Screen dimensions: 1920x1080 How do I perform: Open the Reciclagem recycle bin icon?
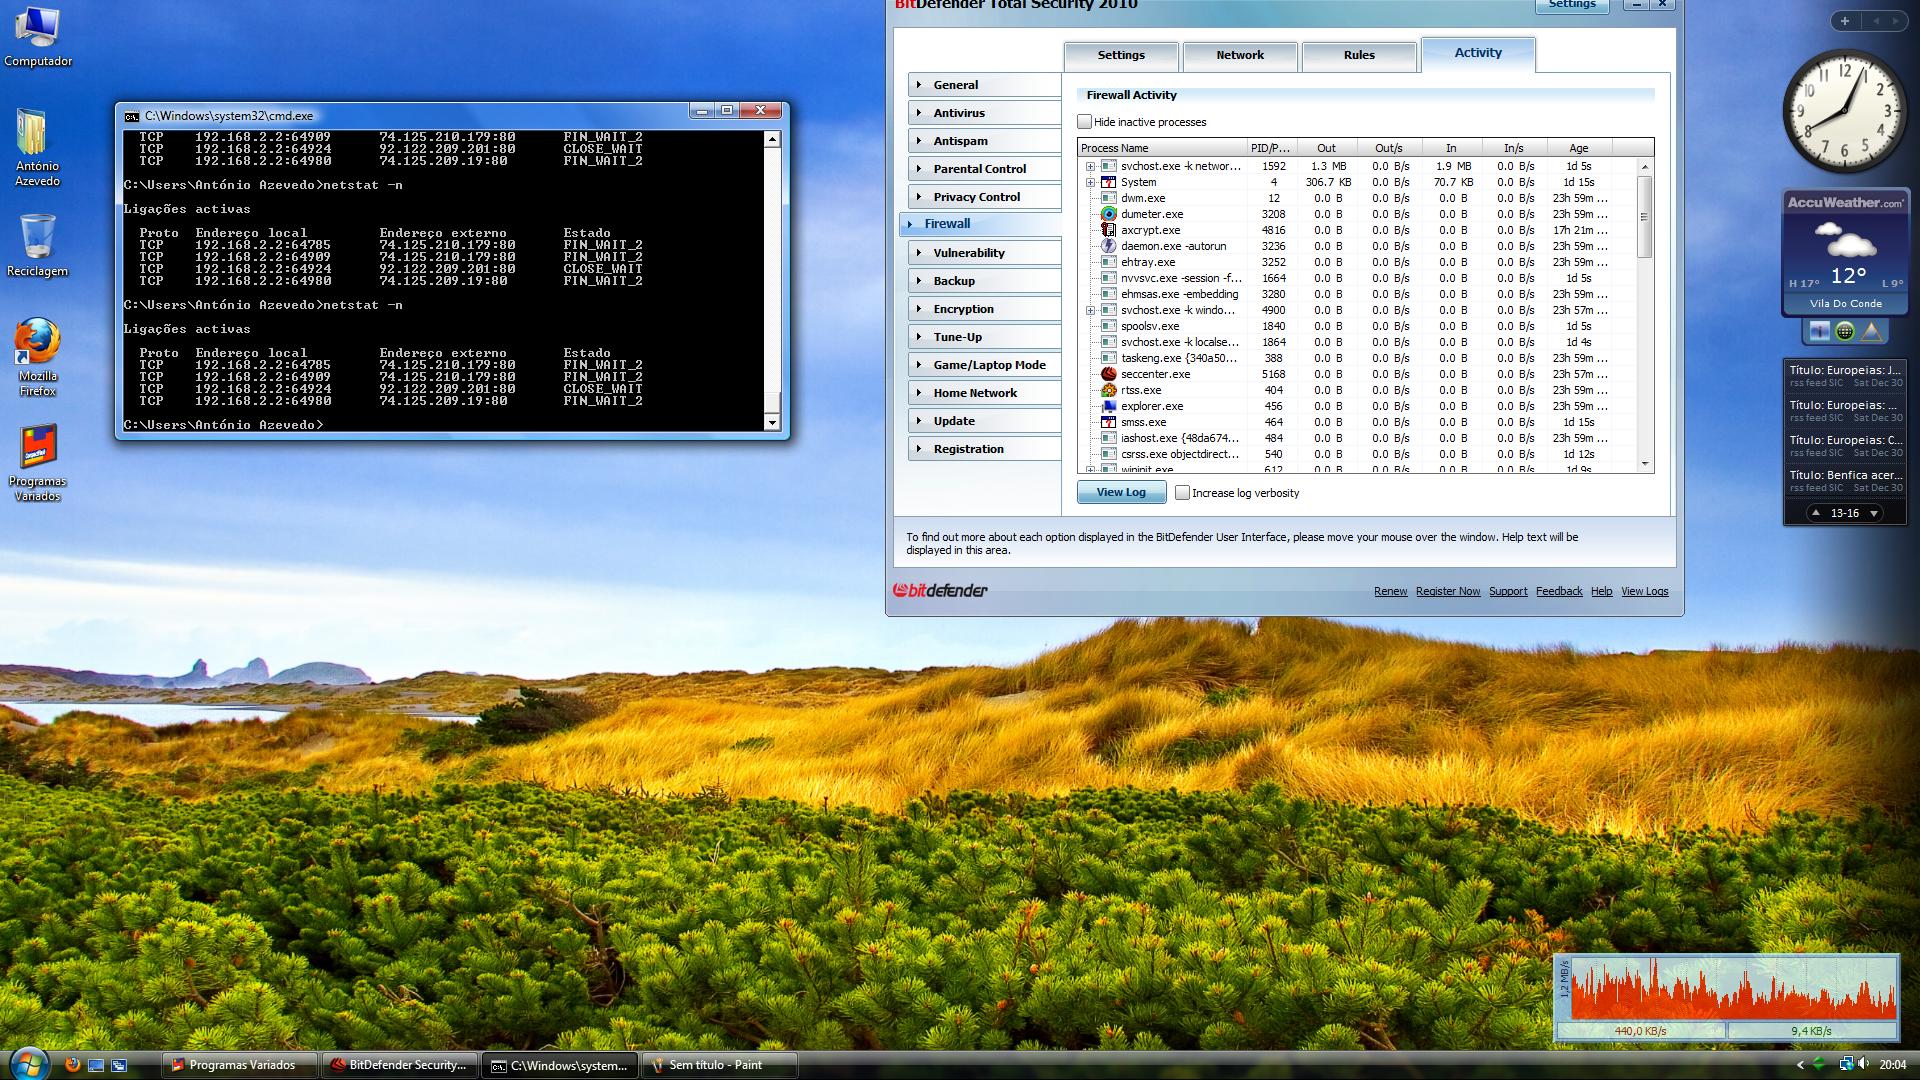(x=37, y=245)
